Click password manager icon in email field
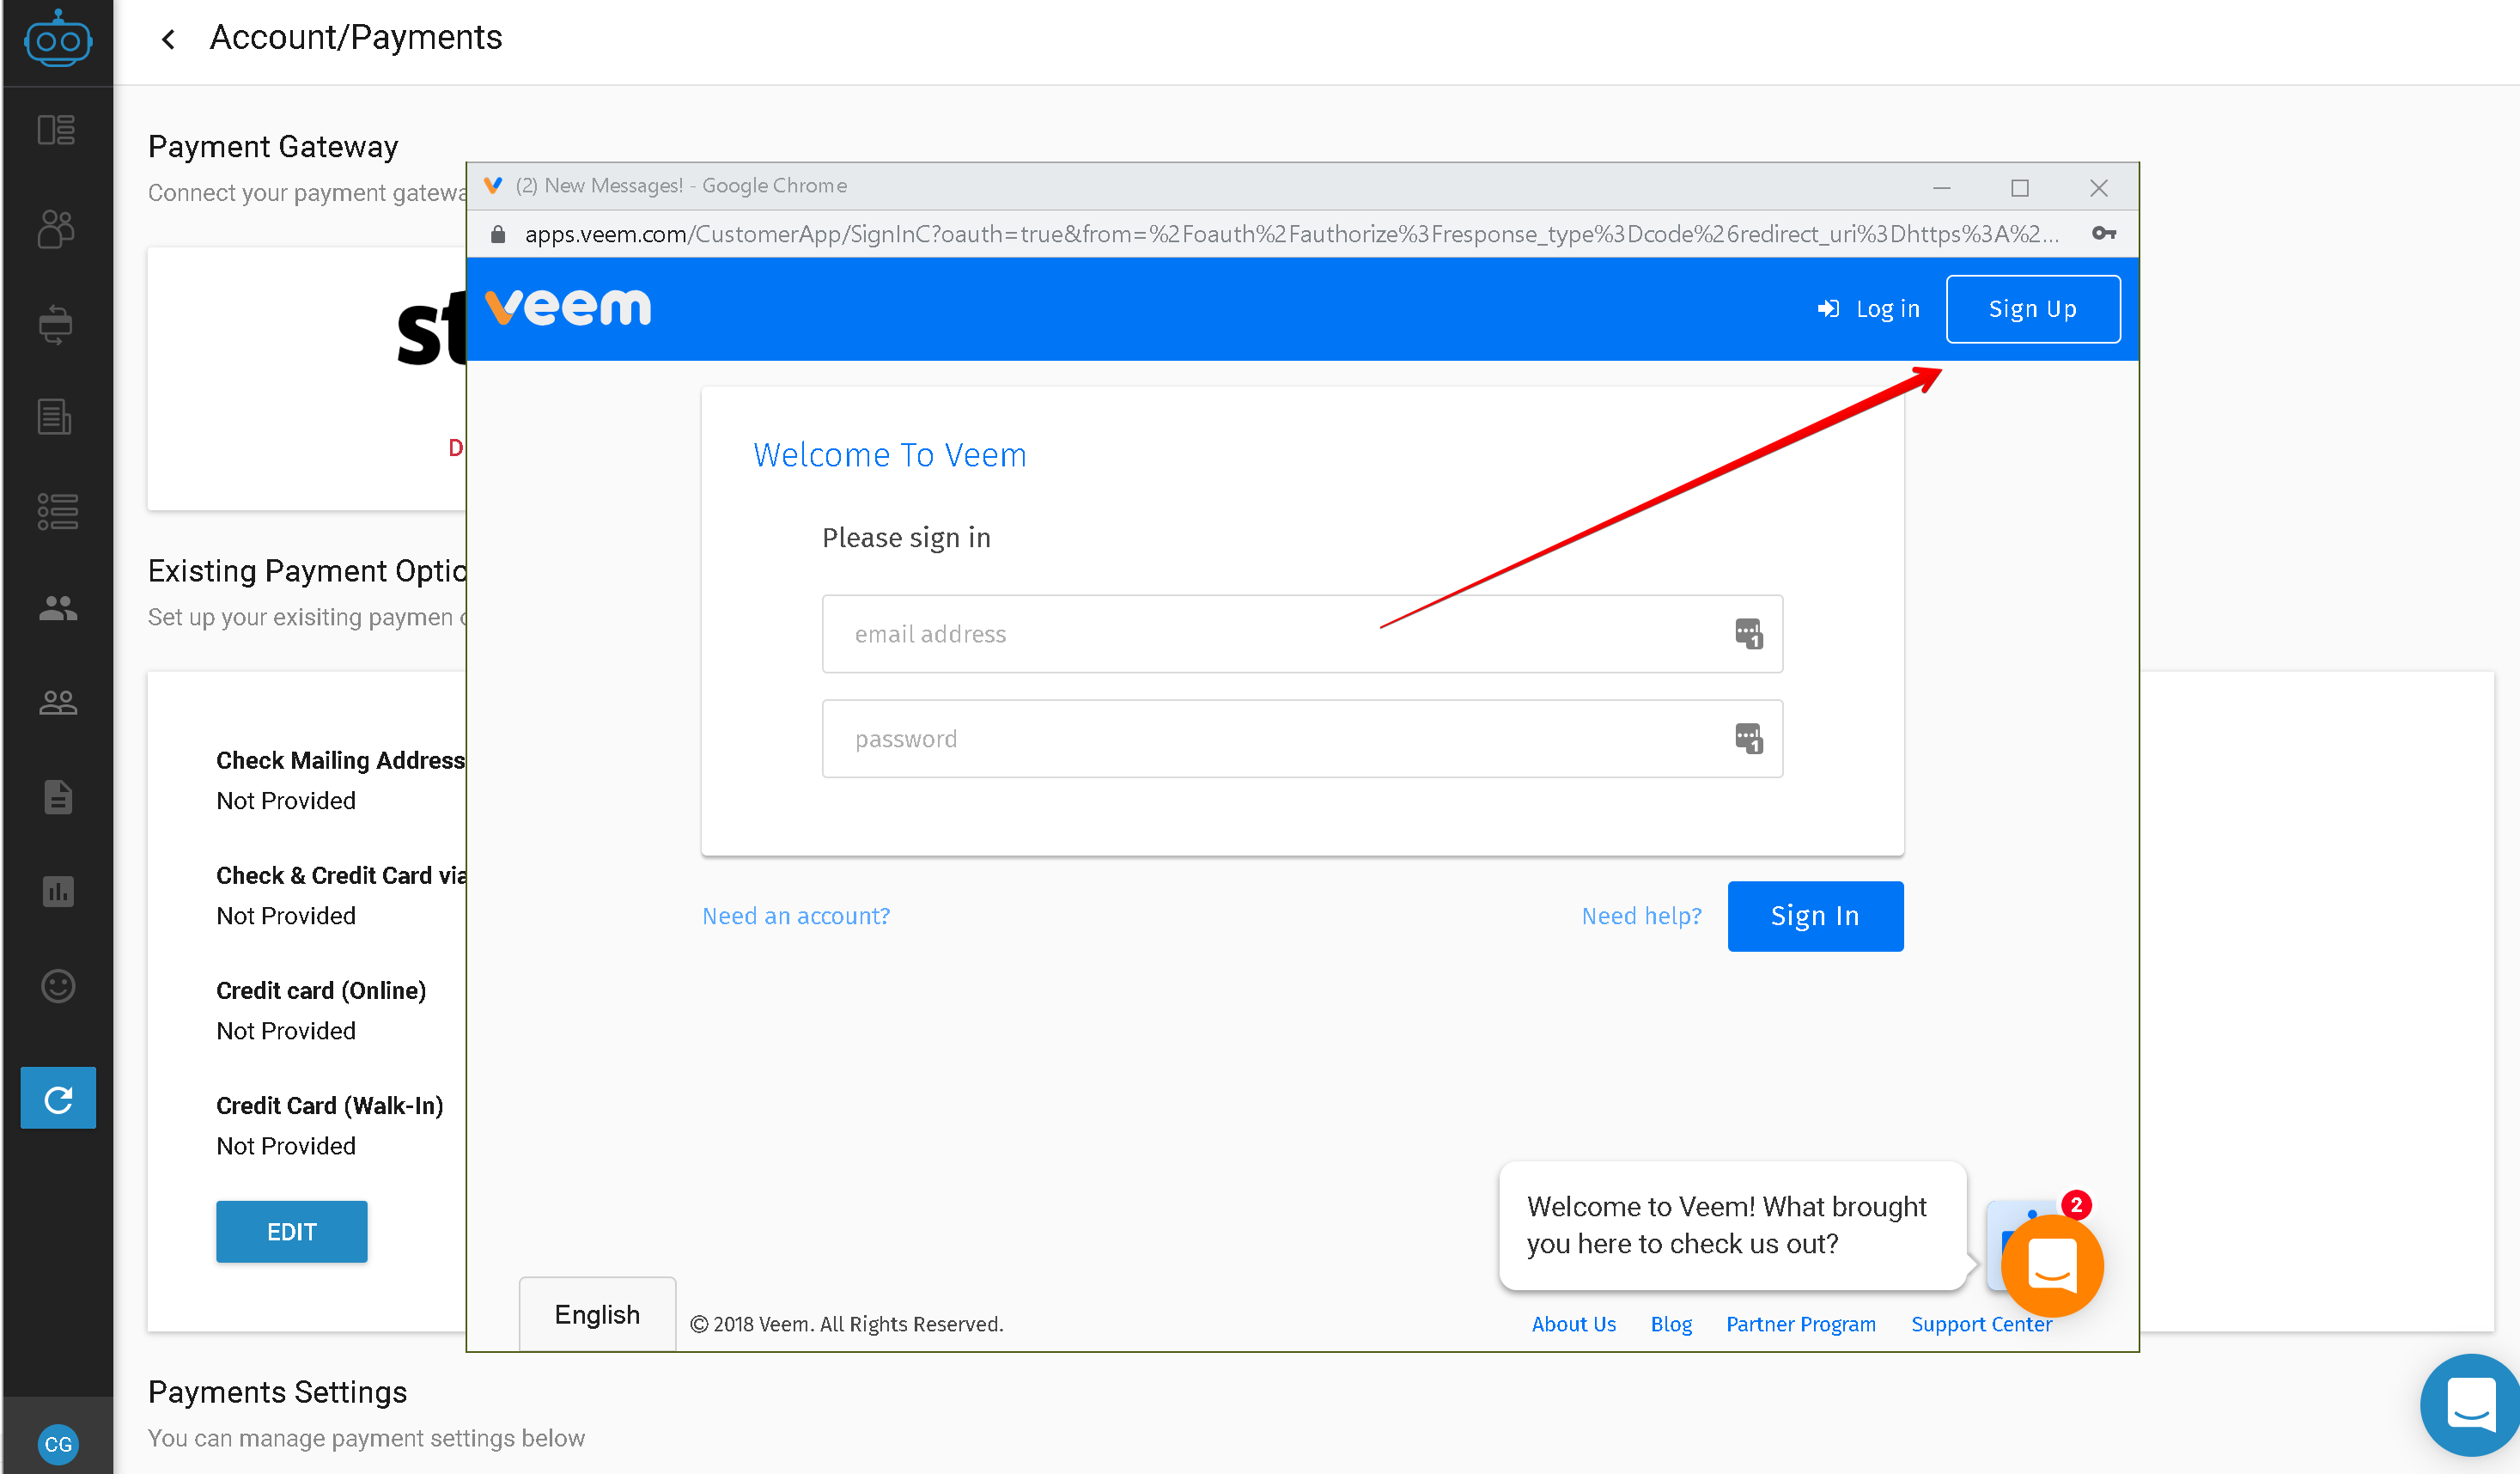This screenshot has height=1474, width=2520. click(1748, 634)
